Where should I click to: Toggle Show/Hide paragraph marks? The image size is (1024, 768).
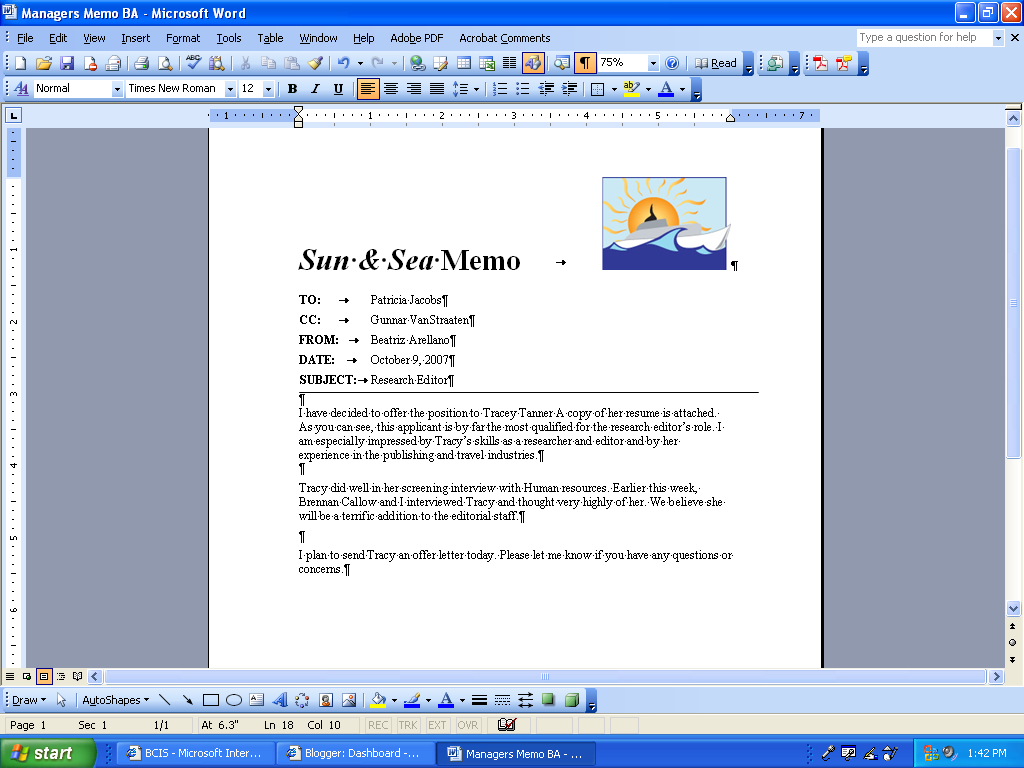(x=585, y=63)
